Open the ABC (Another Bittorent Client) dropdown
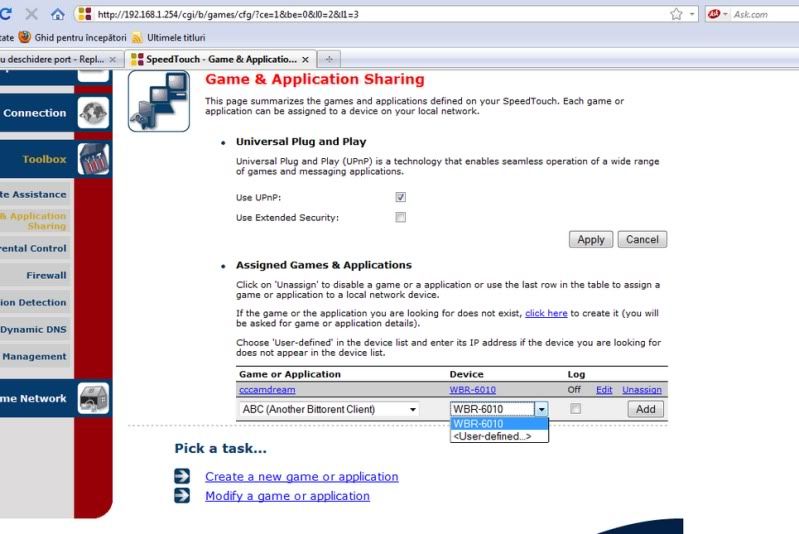This screenshot has width=799, height=534. [x=329, y=409]
